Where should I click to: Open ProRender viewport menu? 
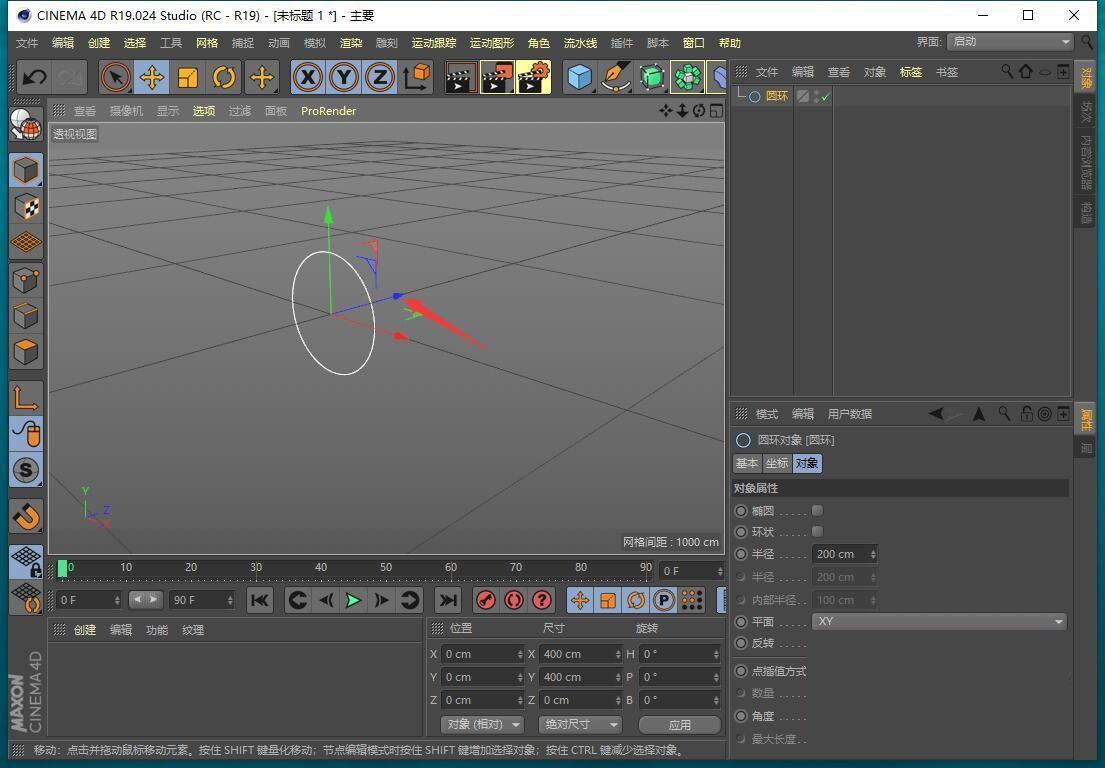point(328,111)
